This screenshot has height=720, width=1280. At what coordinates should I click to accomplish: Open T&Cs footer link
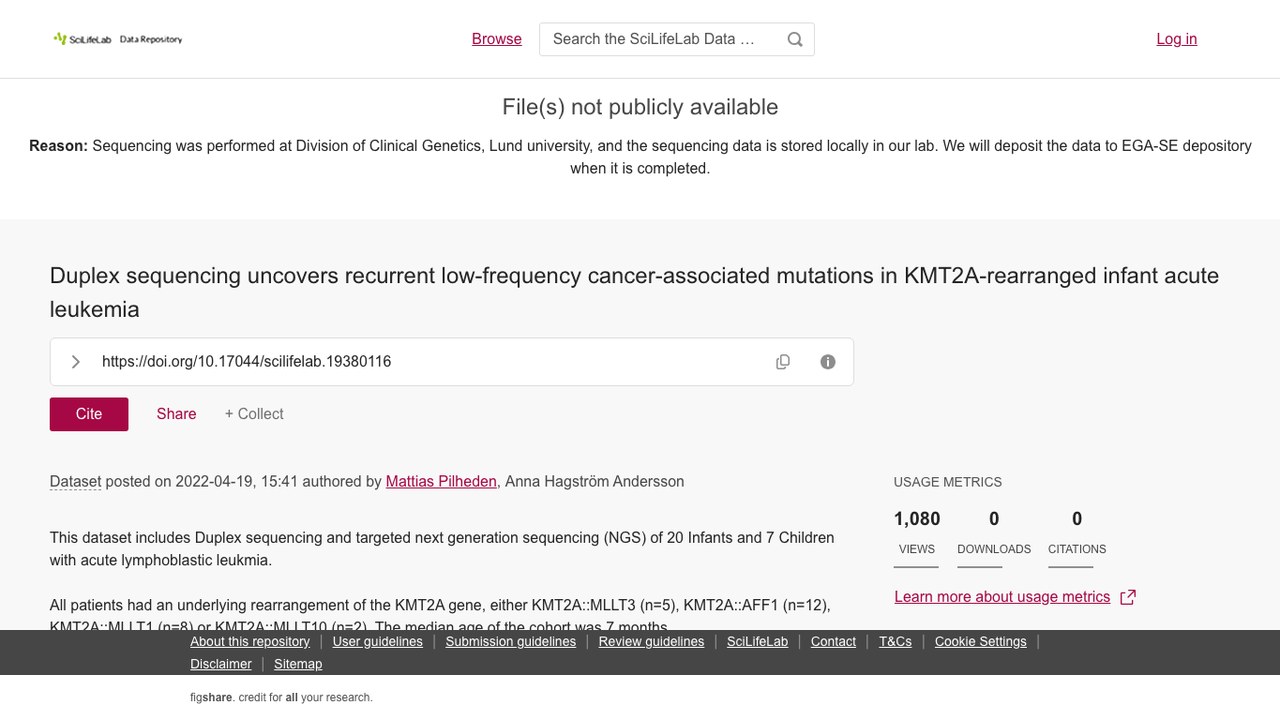click(x=895, y=642)
